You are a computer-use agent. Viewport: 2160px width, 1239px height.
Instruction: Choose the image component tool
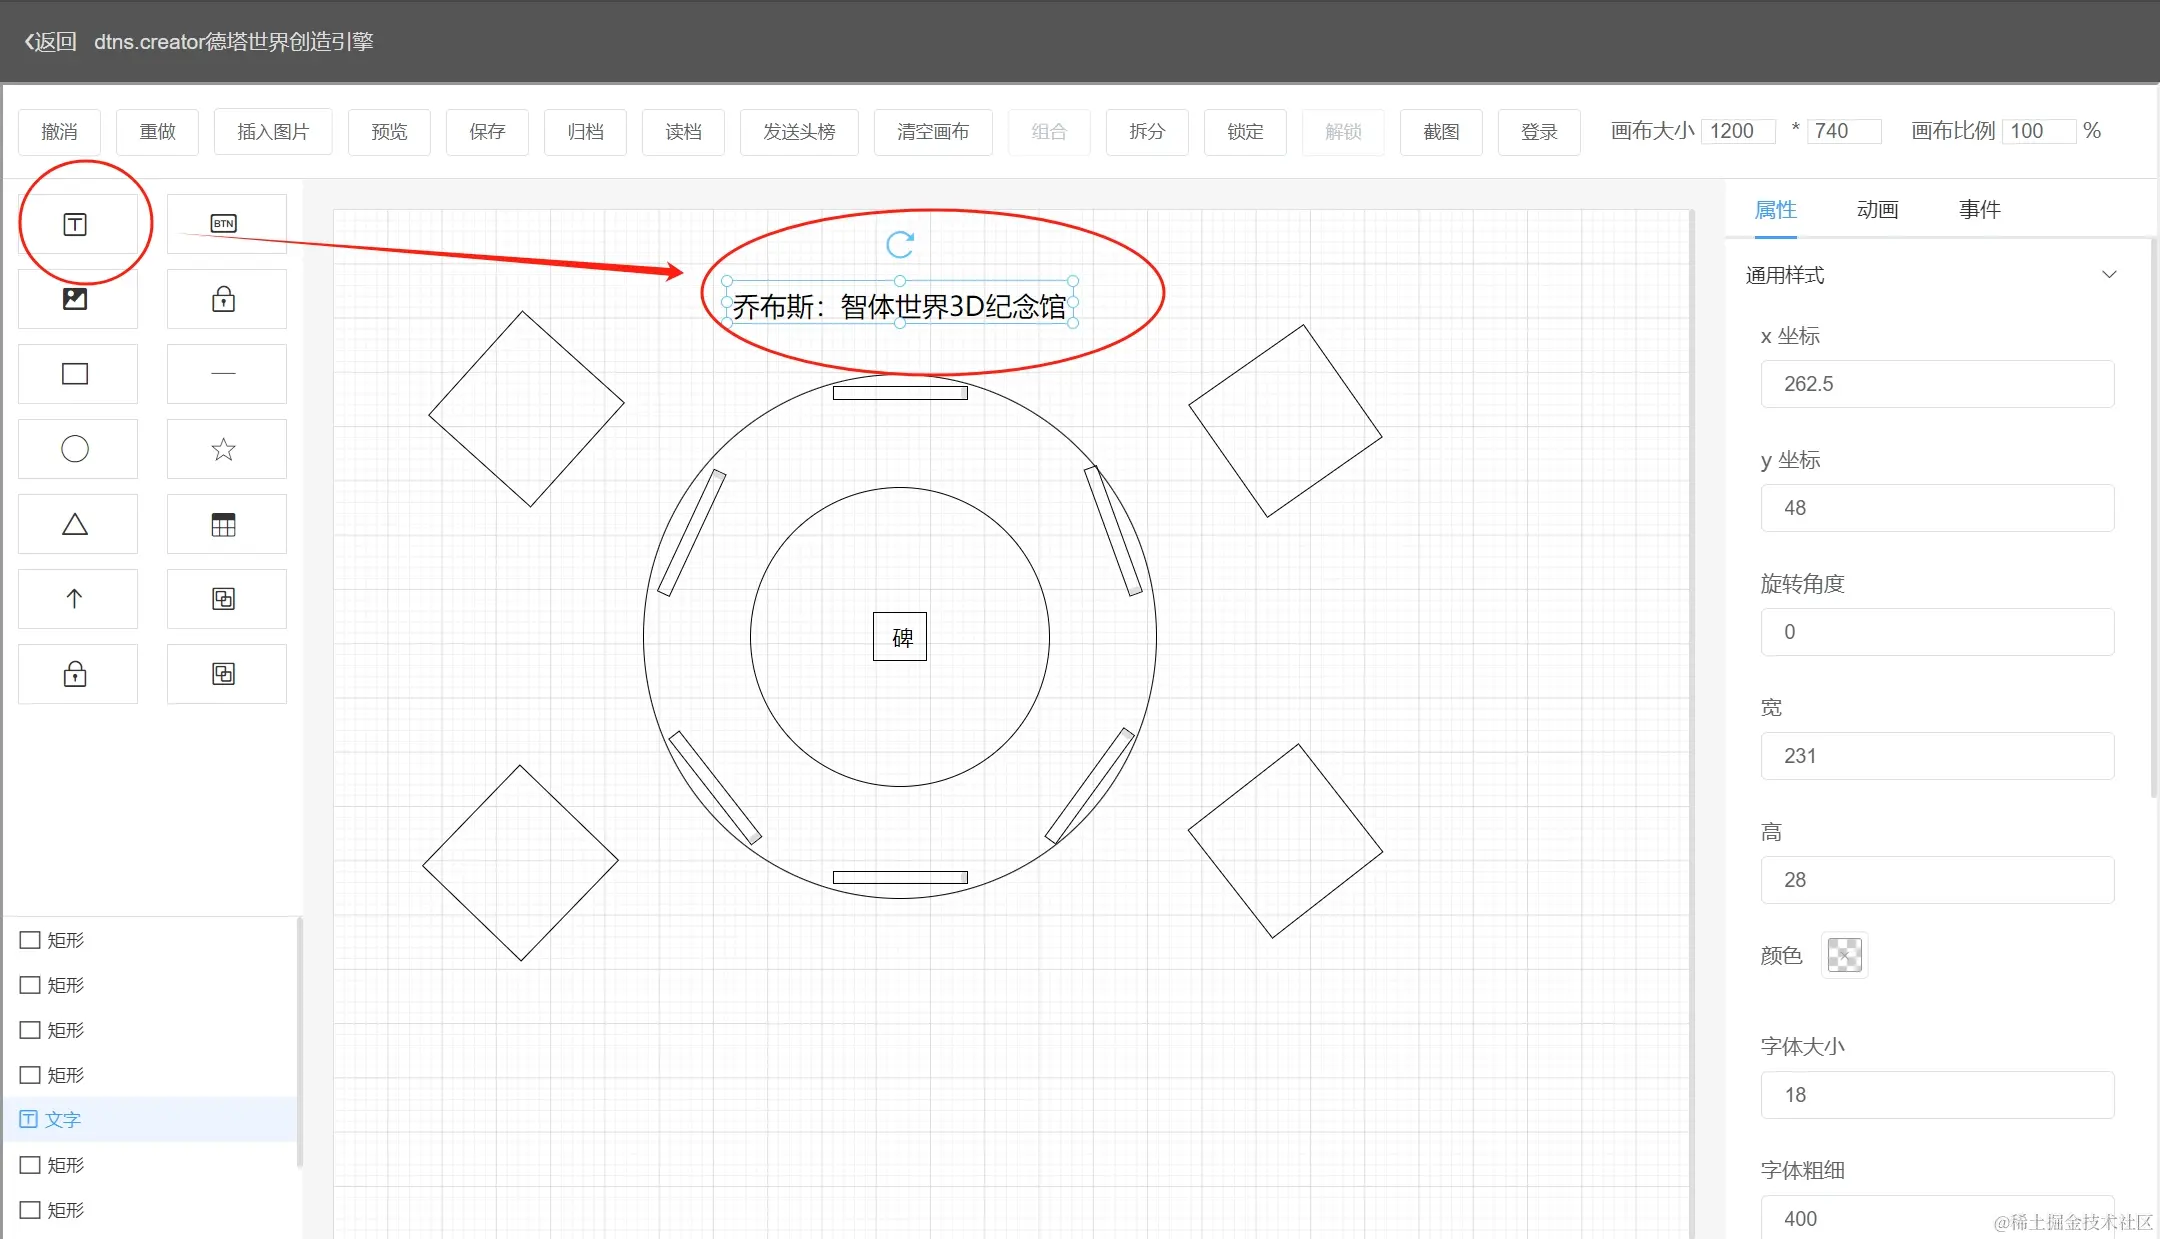(x=76, y=299)
